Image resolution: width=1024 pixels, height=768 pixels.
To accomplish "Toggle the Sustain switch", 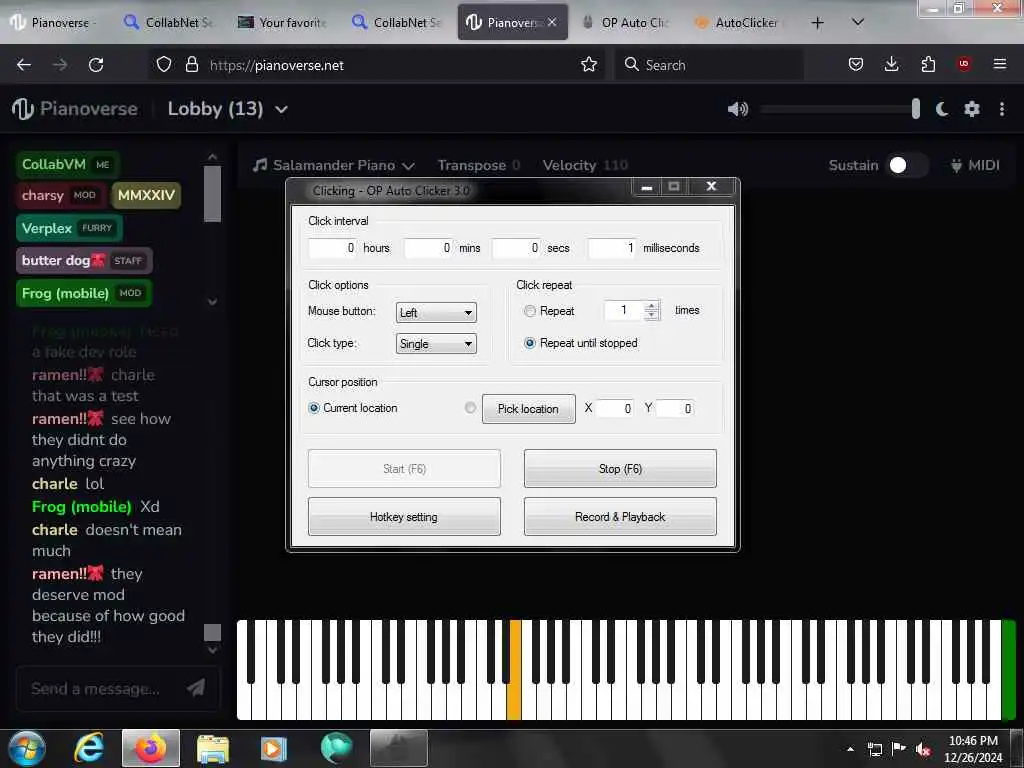I will [x=906, y=165].
